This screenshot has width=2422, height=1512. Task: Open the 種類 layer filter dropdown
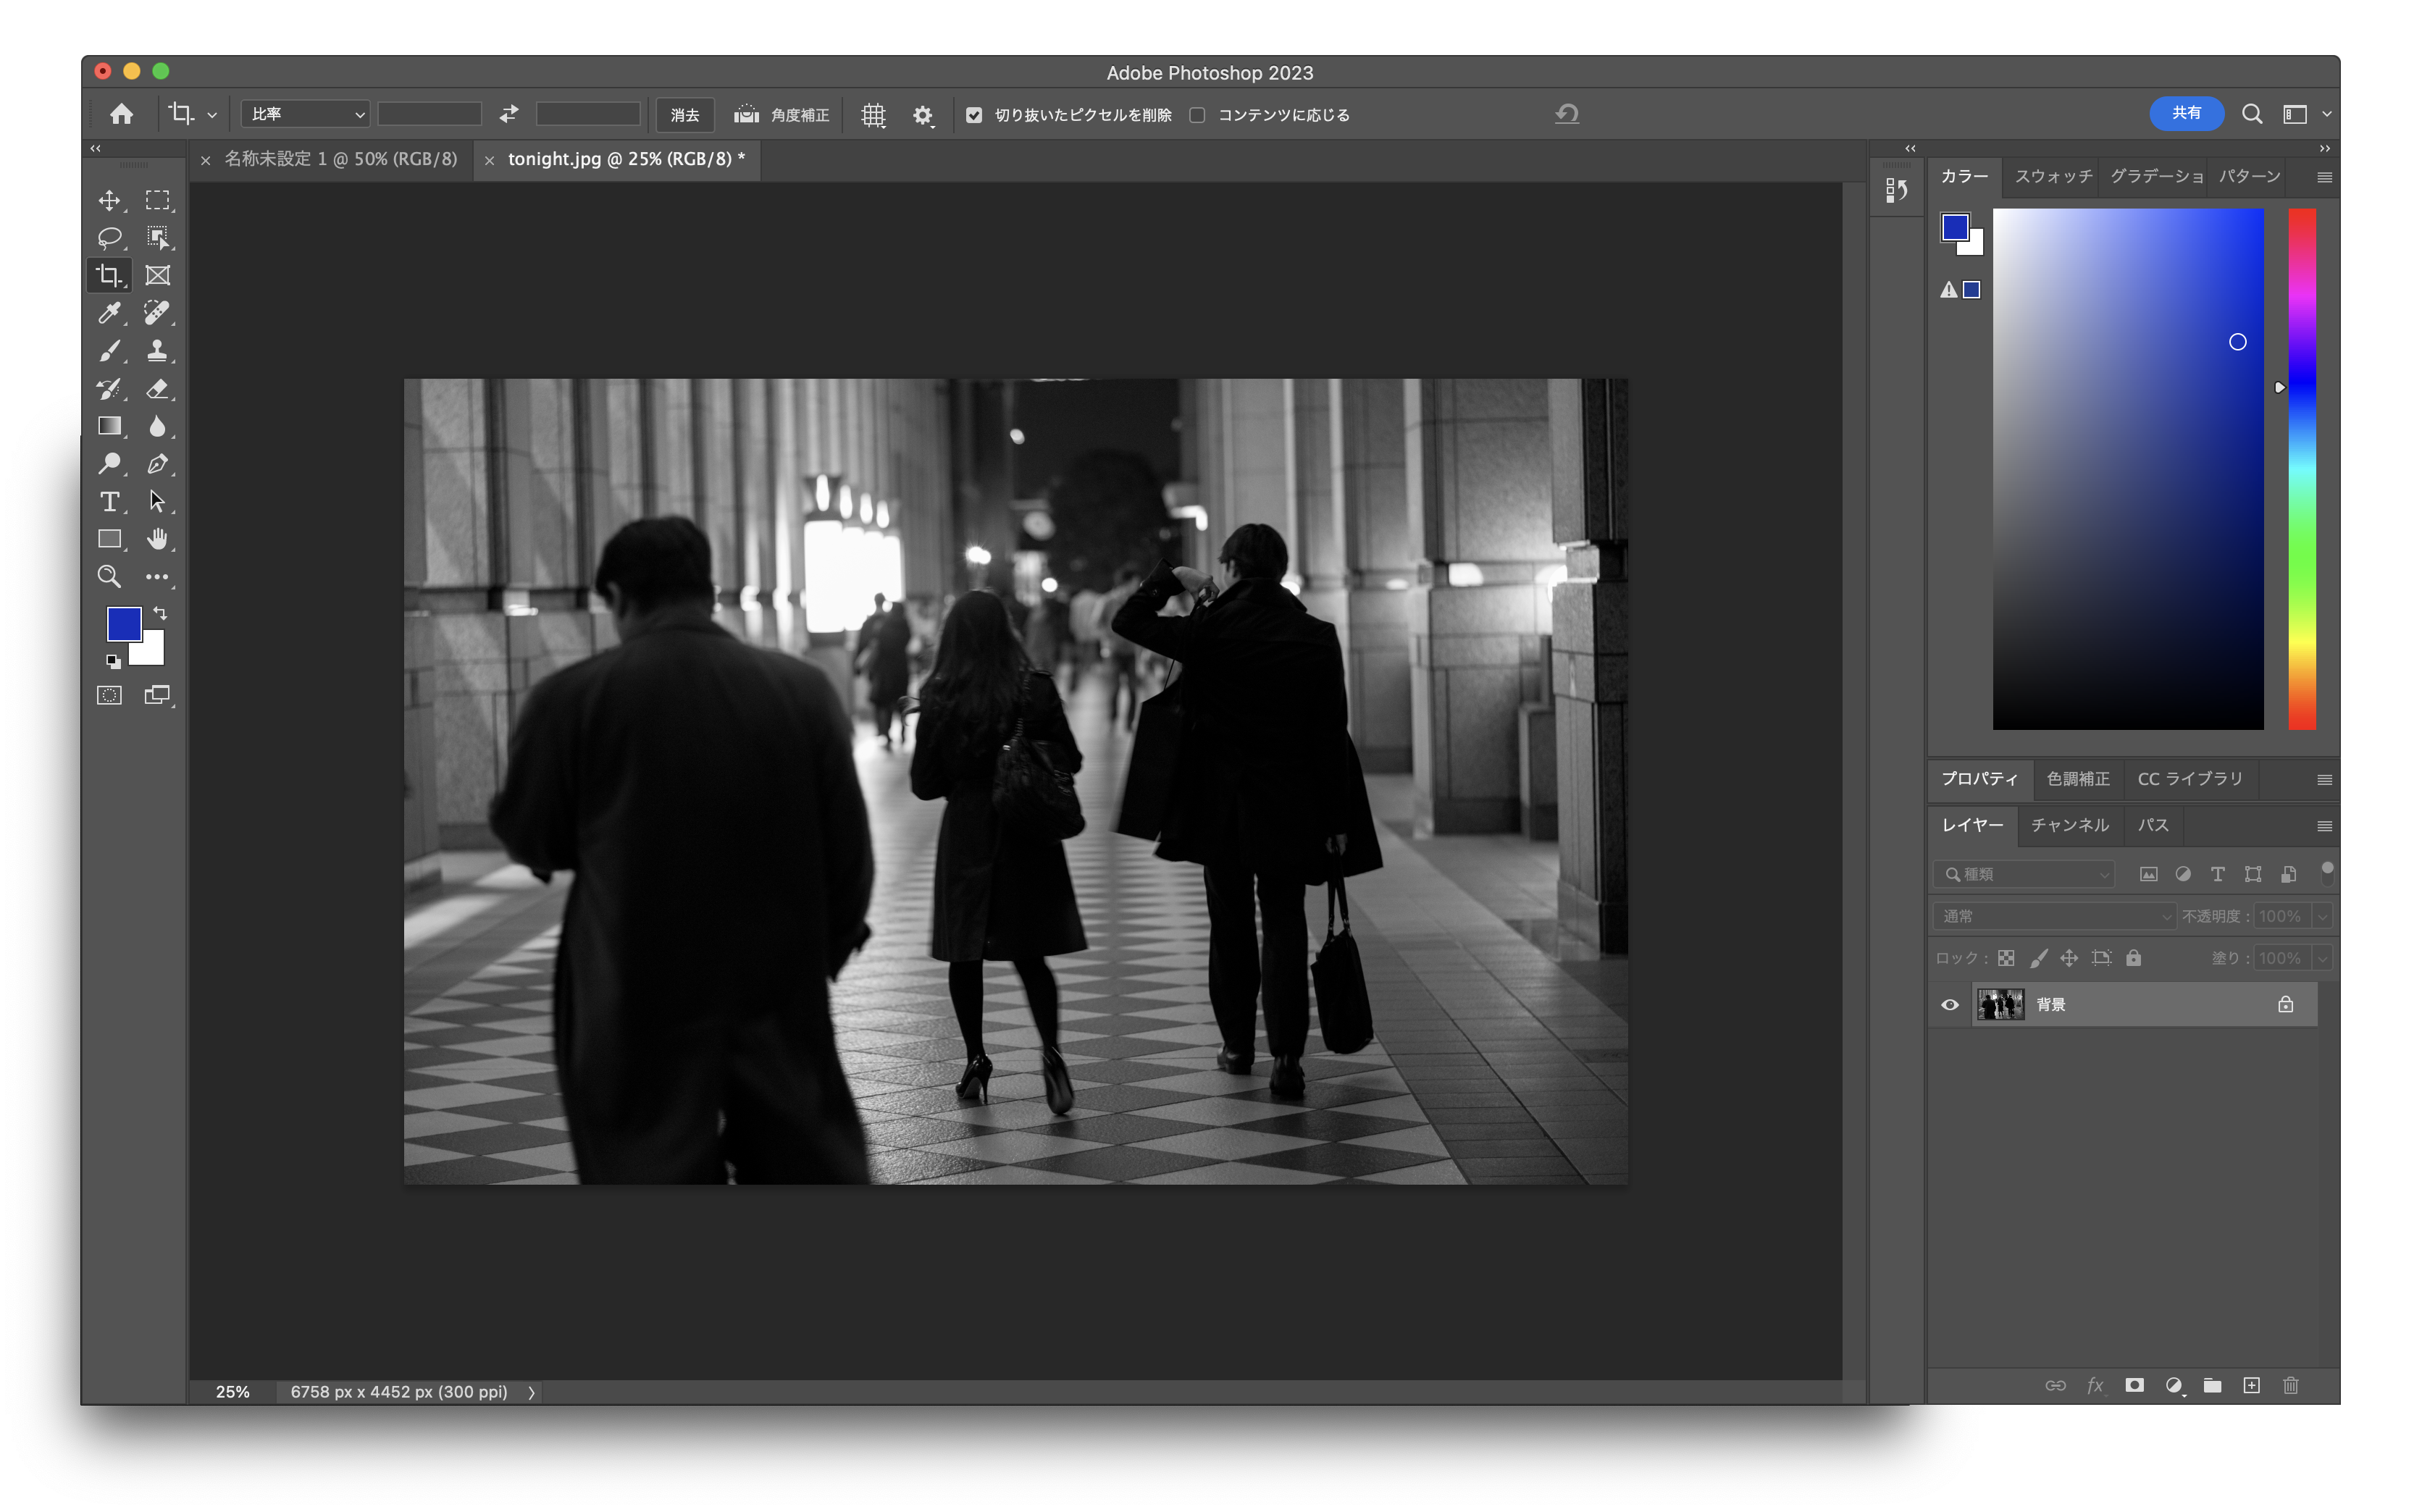(2024, 874)
